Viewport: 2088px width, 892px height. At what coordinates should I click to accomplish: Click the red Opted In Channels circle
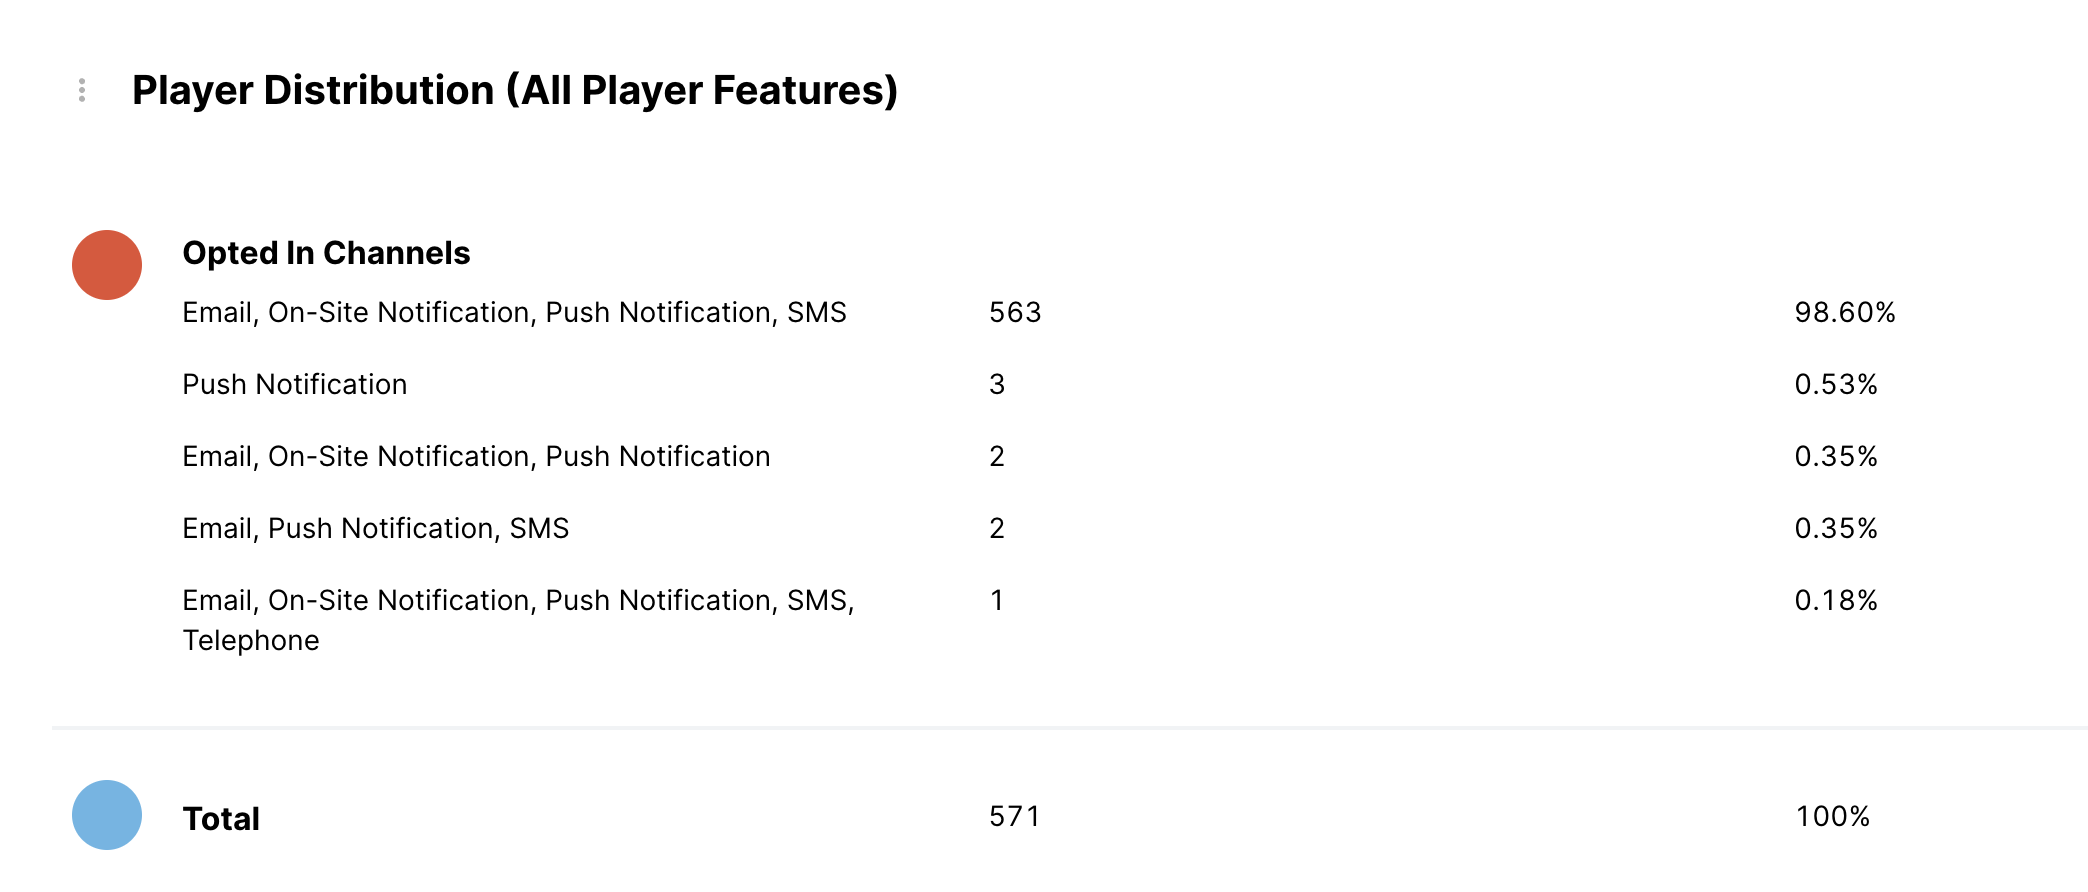point(107,265)
